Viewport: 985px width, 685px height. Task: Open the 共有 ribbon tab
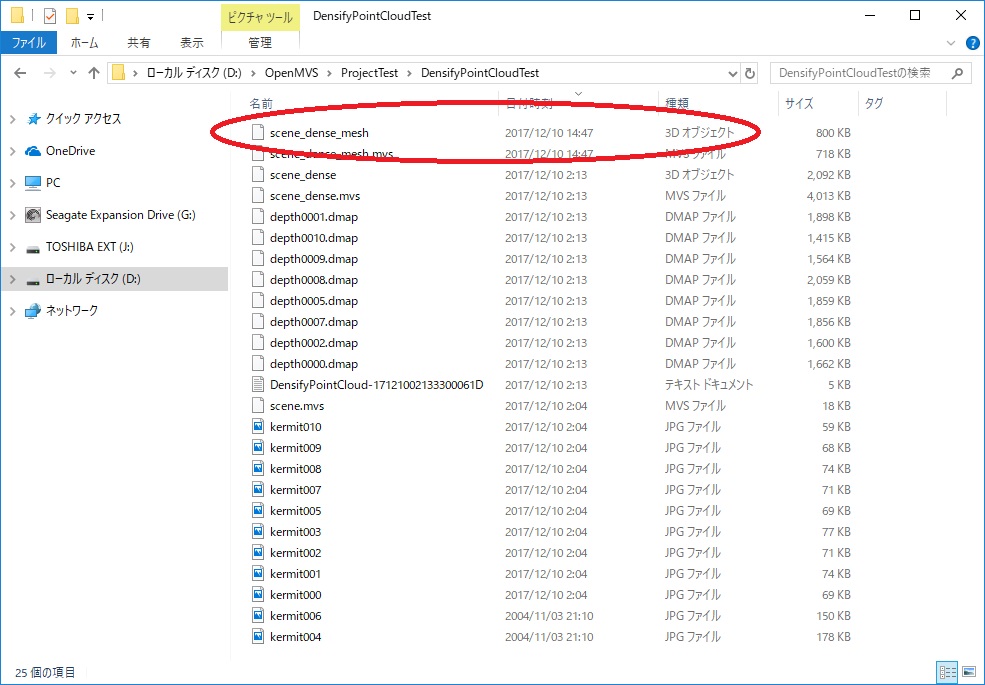pos(139,43)
